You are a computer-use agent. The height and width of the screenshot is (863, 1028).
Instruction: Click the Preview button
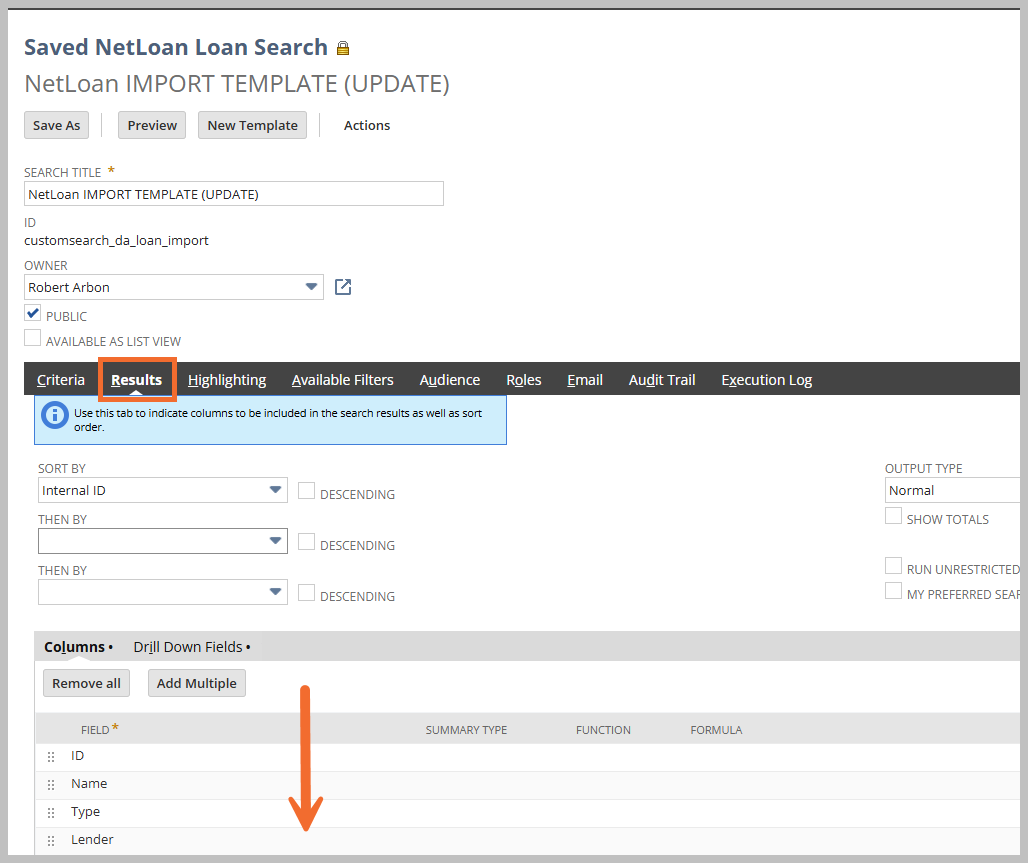pyautogui.click(x=152, y=125)
